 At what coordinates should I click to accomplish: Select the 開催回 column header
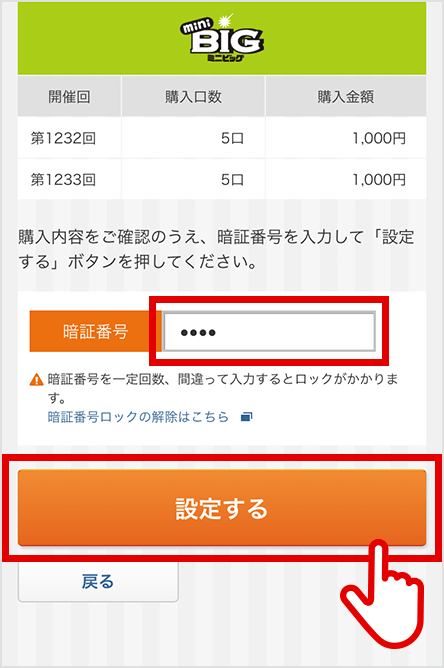coord(69,97)
